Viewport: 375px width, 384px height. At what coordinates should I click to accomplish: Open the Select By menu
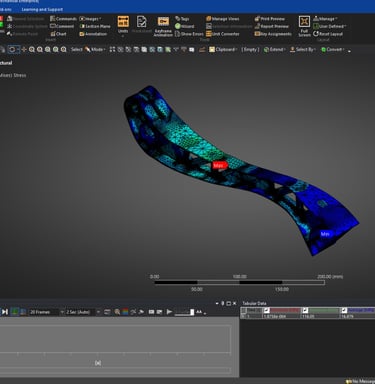coord(302,49)
